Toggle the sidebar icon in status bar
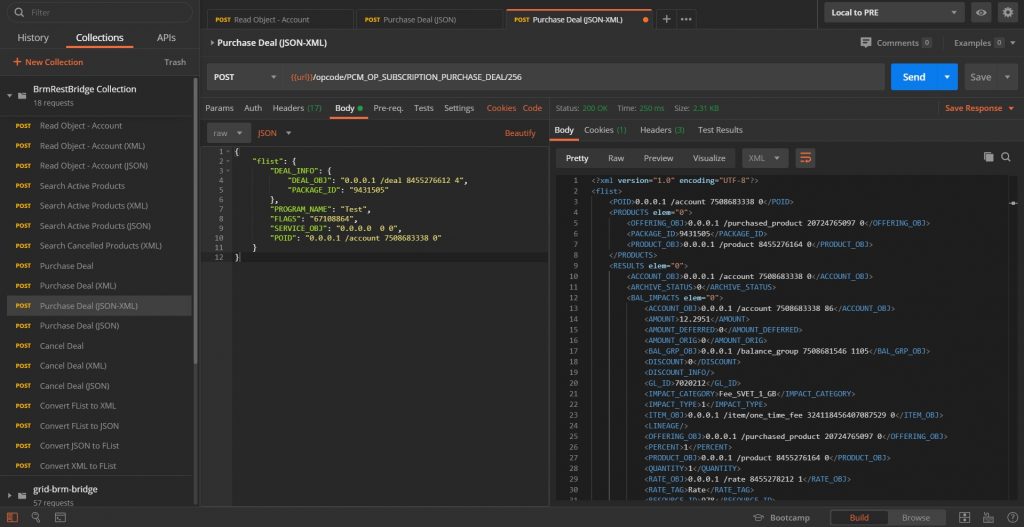Image resolution: width=1024 pixels, height=527 pixels. pyautogui.click(x=12, y=517)
